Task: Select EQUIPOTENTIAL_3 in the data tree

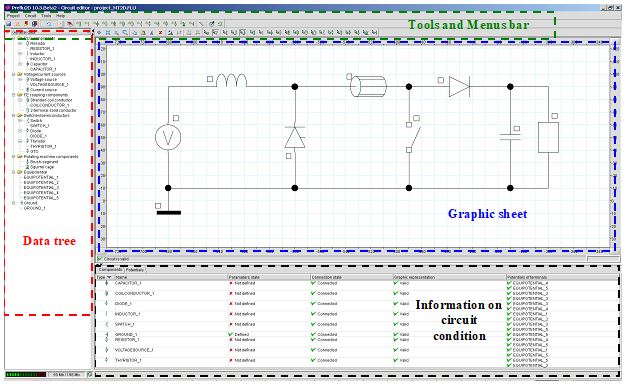Action: pos(41,187)
